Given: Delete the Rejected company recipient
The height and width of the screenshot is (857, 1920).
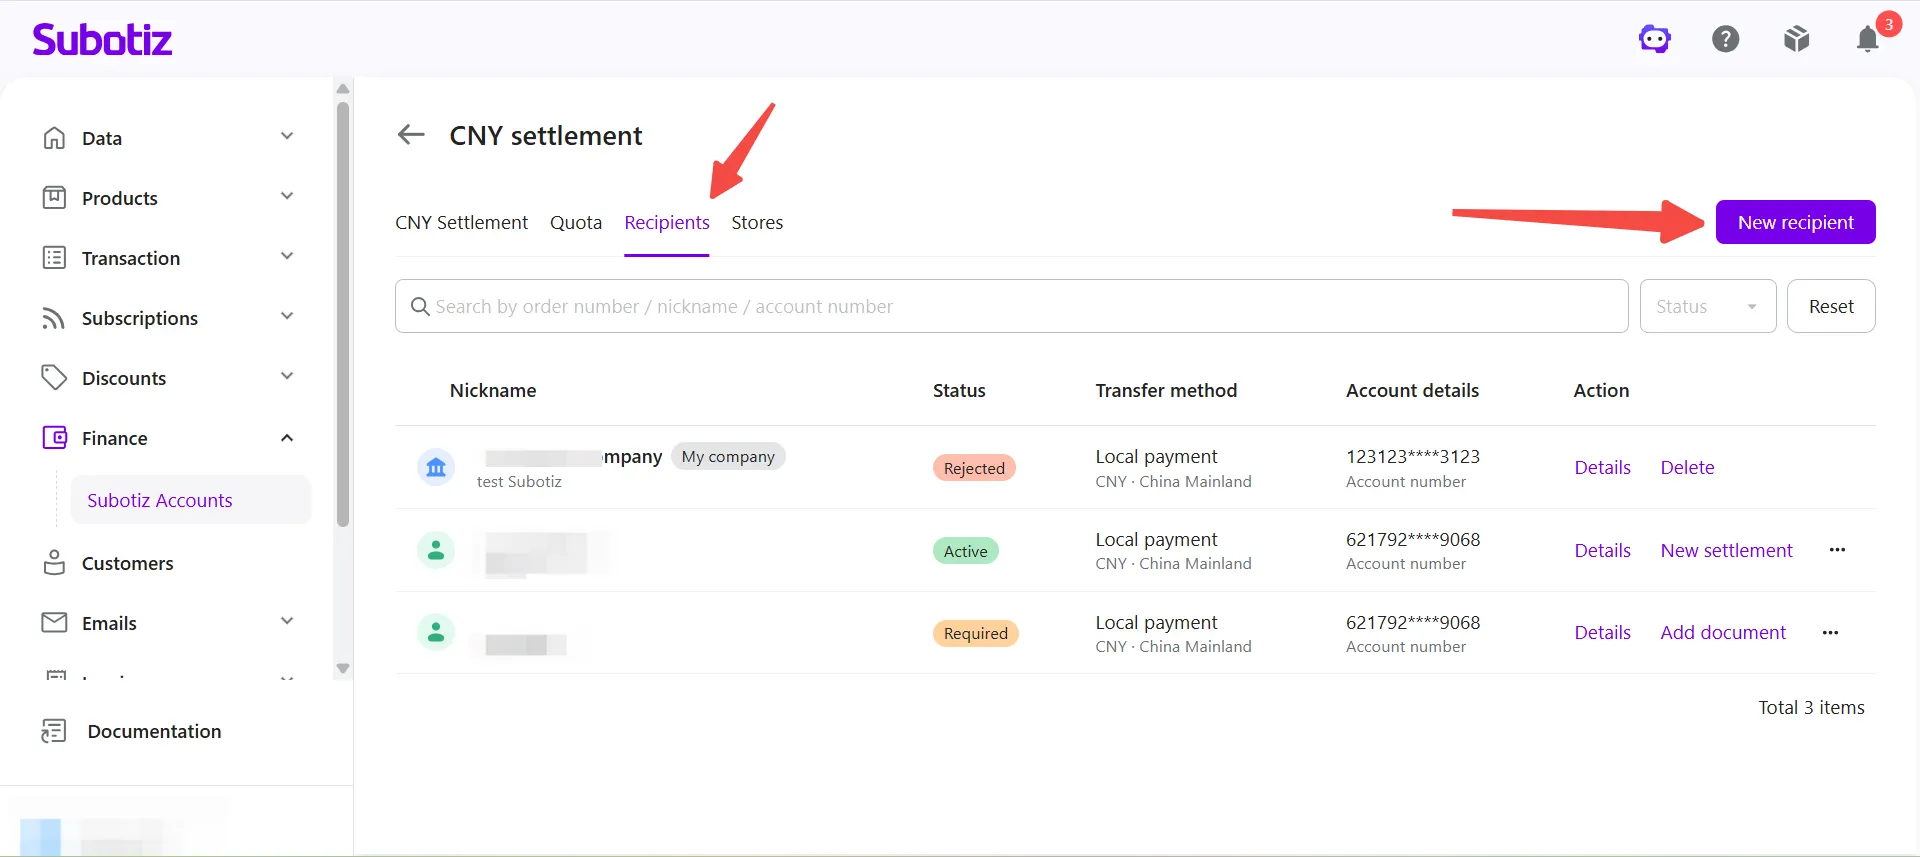Looking at the screenshot, I should click(1687, 467).
